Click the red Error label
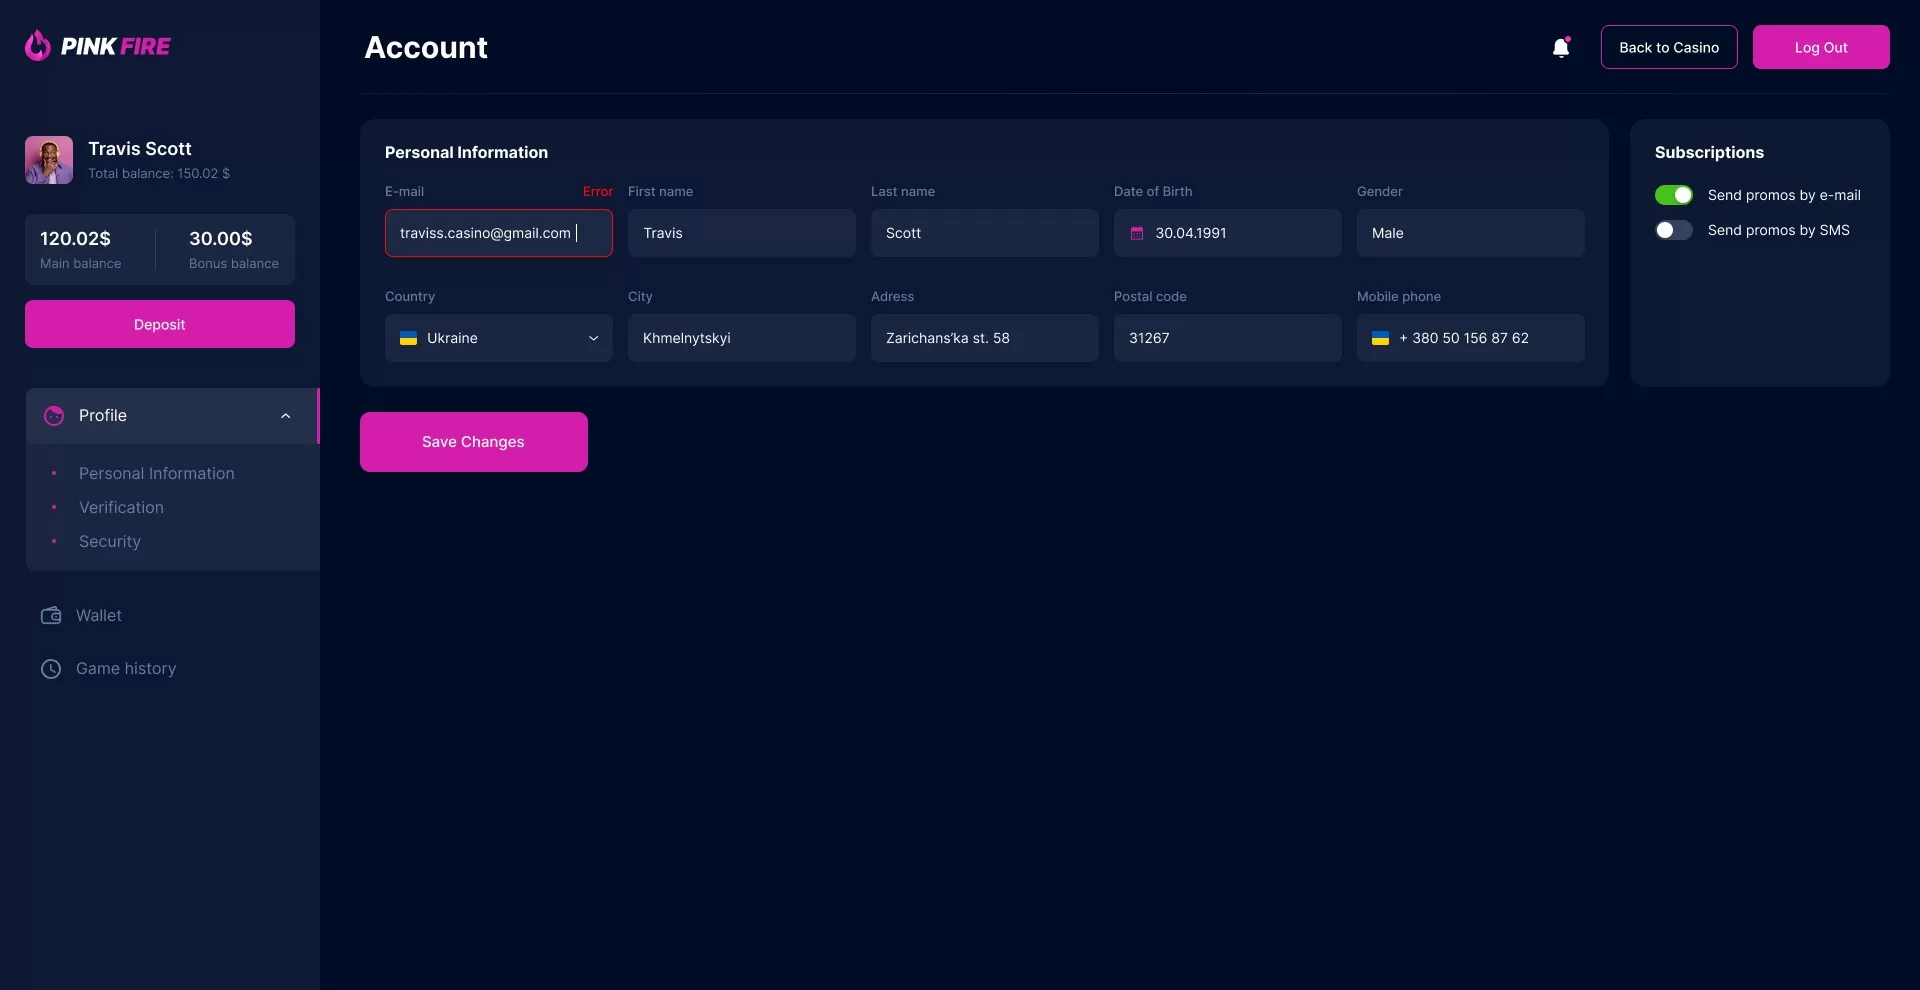This screenshot has width=1920, height=990. point(598,192)
